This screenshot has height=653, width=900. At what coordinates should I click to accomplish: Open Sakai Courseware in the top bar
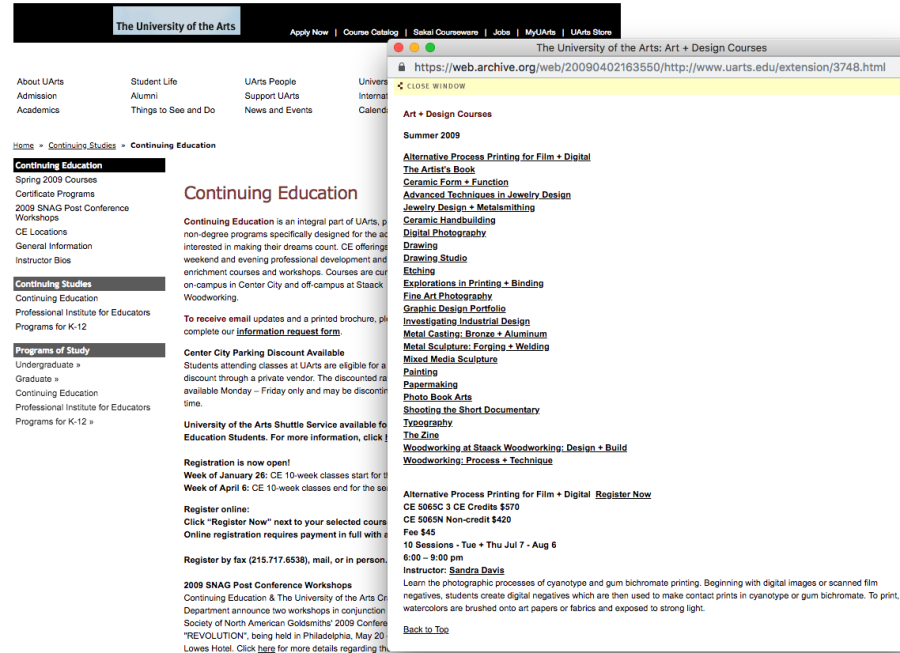[x=445, y=32]
